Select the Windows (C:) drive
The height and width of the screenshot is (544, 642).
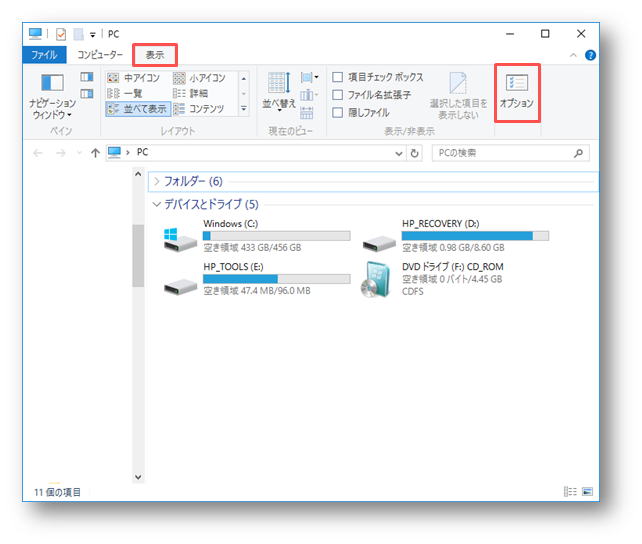pos(257,236)
